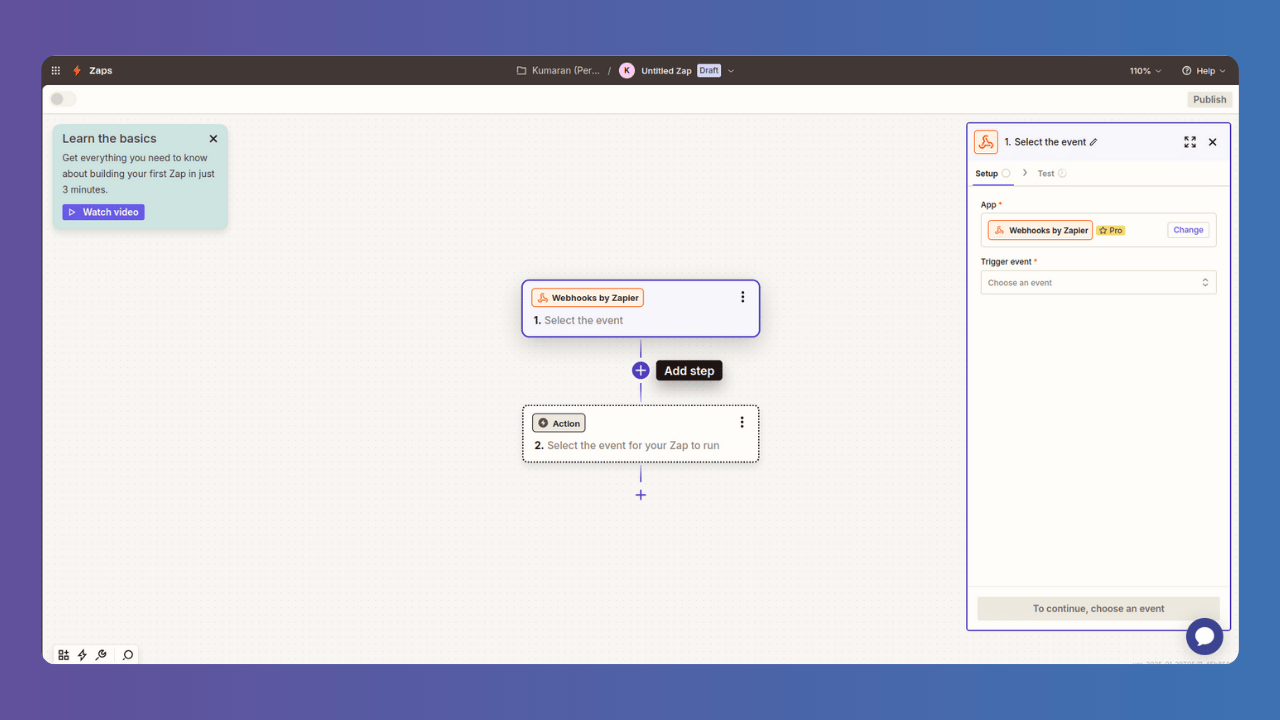Click the Draft status badge

click(x=709, y=71)
